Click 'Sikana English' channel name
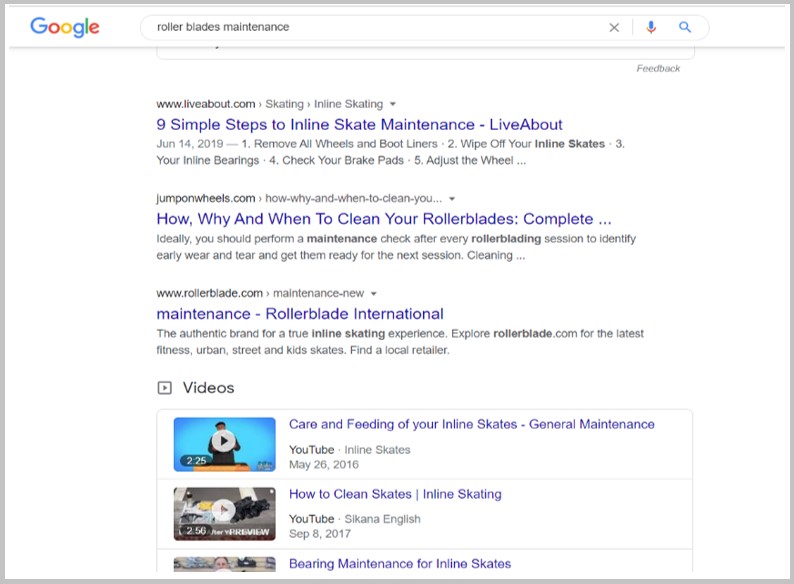The image size is (794, 584). 382,519
